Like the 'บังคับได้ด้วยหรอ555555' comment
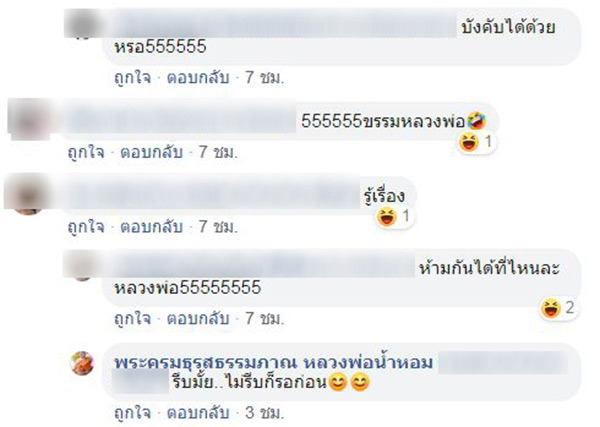600x427 pixels. click(132, 78)
